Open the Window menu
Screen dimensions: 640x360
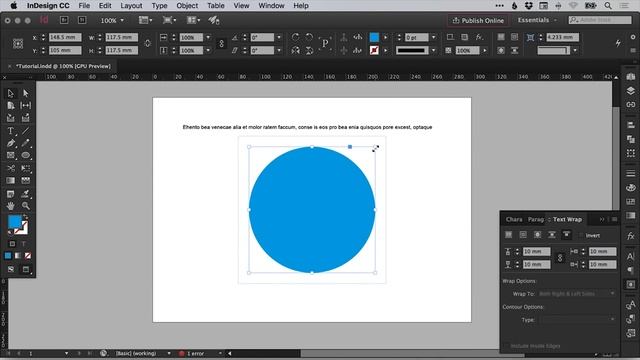pyautogui.click(x=271, y=6)
